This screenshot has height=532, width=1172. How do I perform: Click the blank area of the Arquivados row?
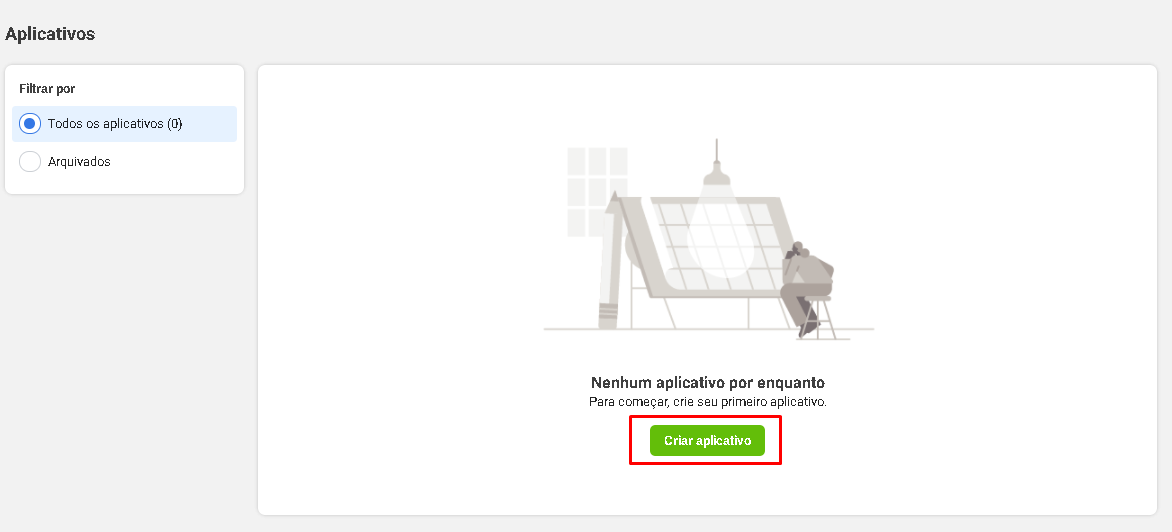[176, 161]
